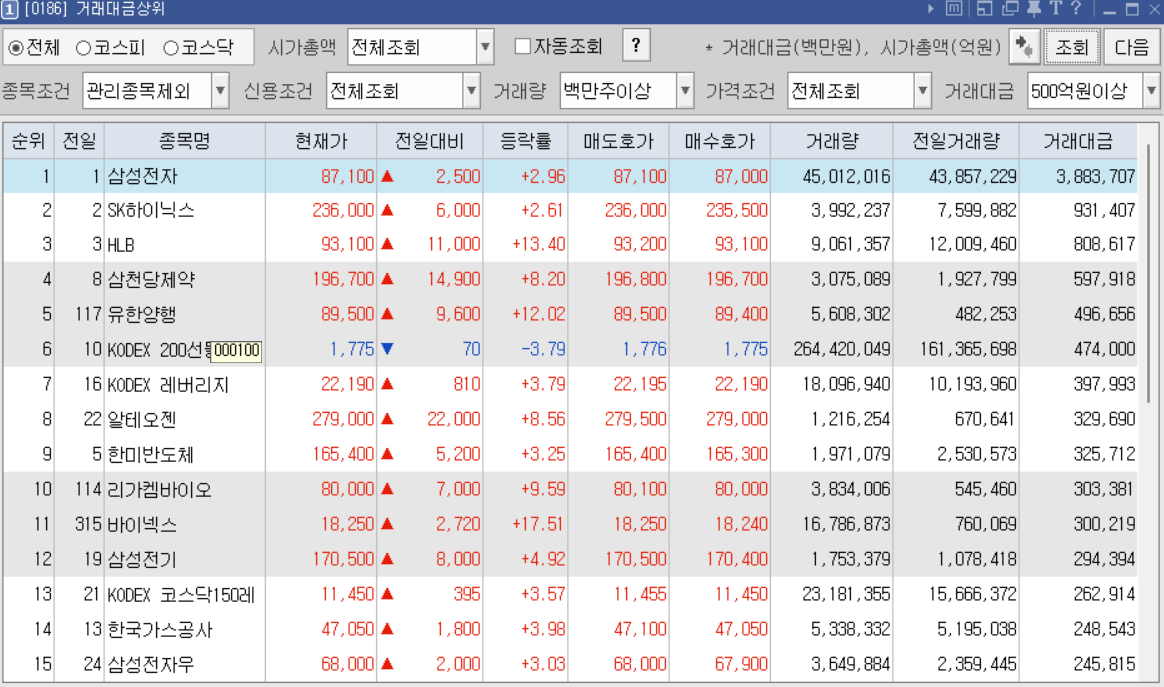The width and height of the screenshot is (1164, 687).
Task: Click the red up arrow in HLB row
Action: (x=388, y=244)
